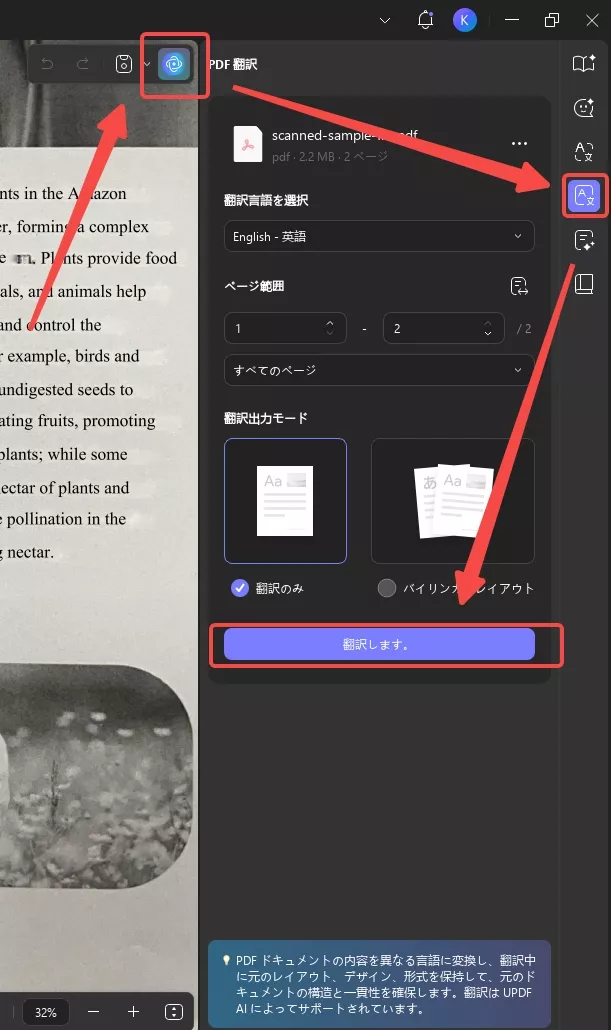Click the redo arrow in toolbar

(x=83, y=64)
